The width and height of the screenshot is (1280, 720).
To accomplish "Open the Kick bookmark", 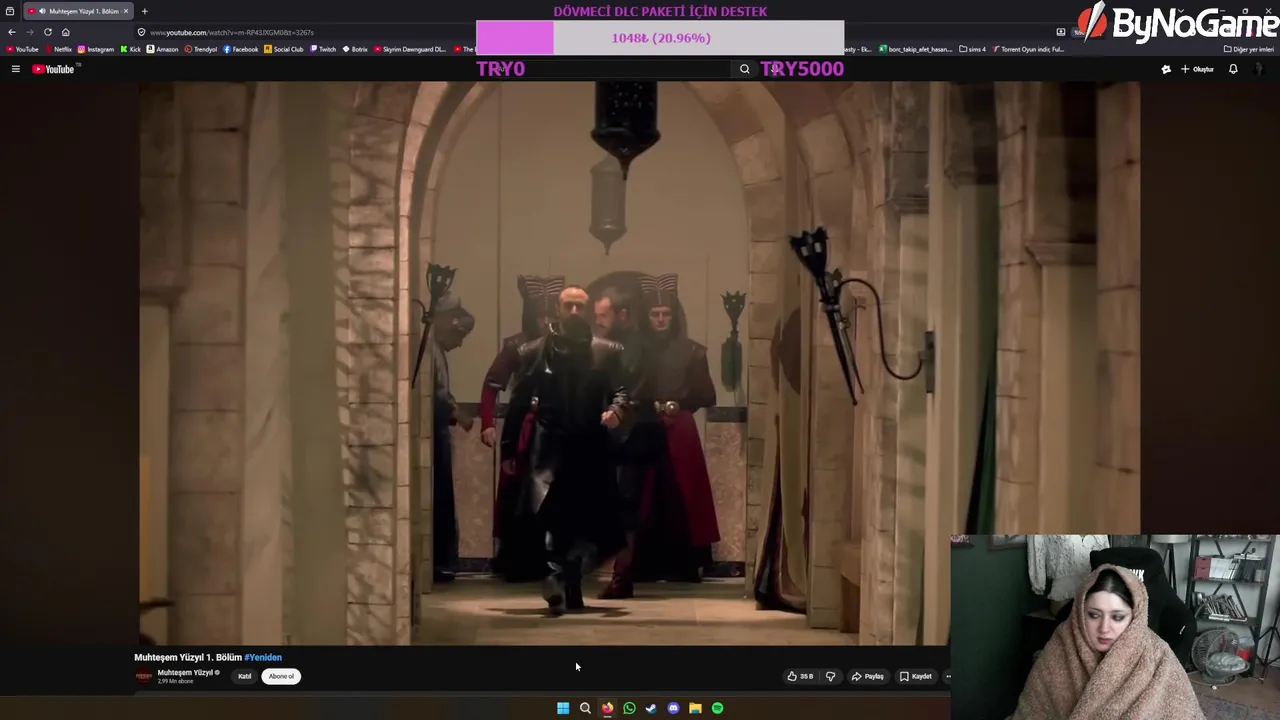I will (131, 49).
